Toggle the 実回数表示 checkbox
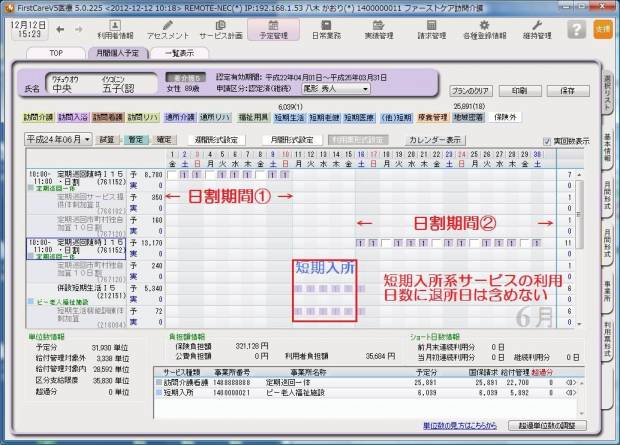 (546, 140)
